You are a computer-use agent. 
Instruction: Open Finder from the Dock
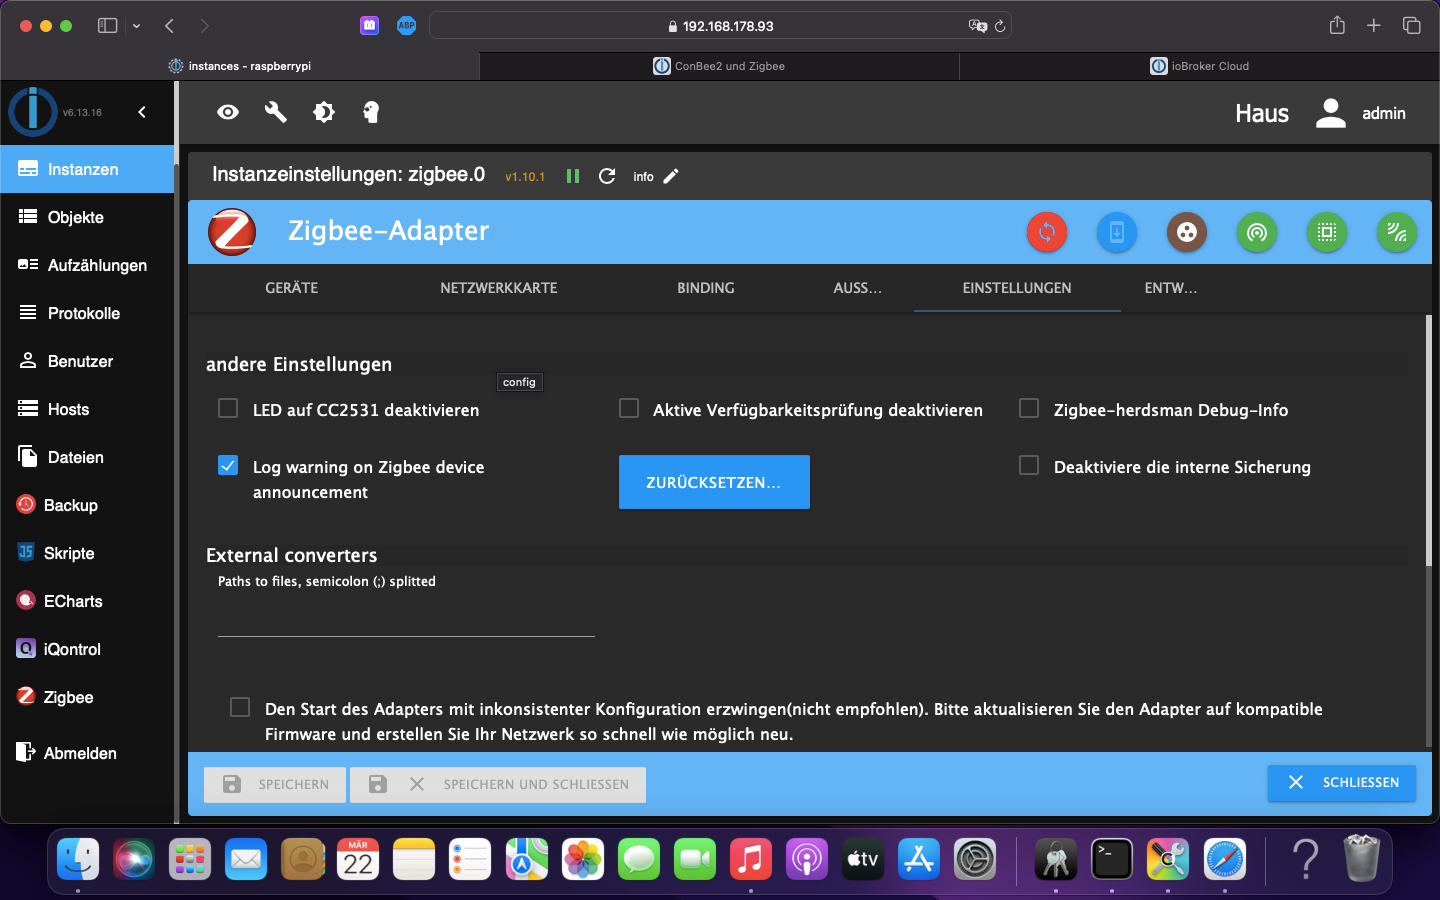pos(78,858)
